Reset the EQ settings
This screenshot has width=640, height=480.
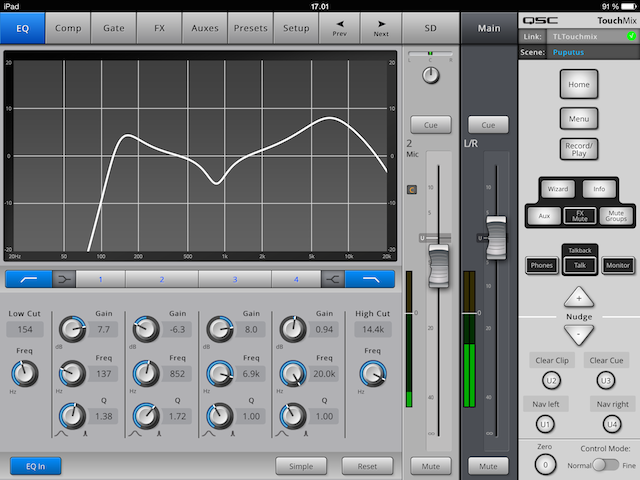pos(367,466)
